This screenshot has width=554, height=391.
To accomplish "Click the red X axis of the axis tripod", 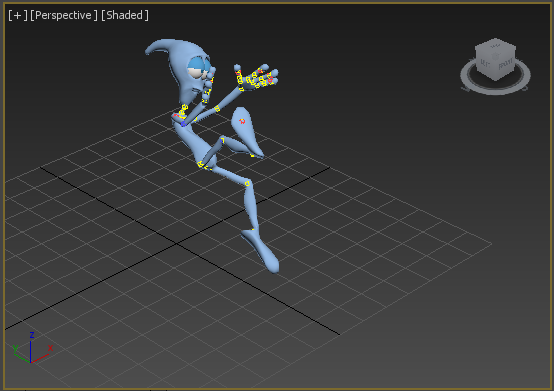I will [41, 356].
